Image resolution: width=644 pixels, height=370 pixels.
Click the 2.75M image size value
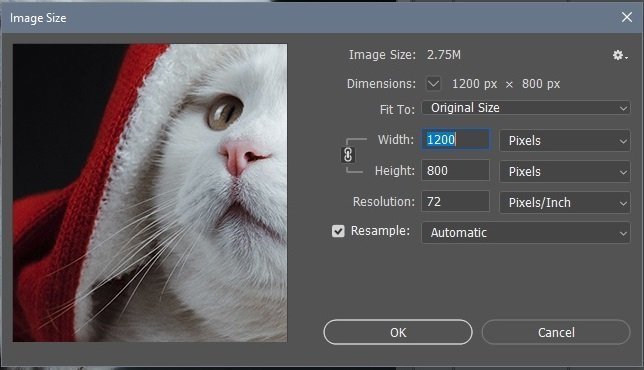tap(444, 55)
